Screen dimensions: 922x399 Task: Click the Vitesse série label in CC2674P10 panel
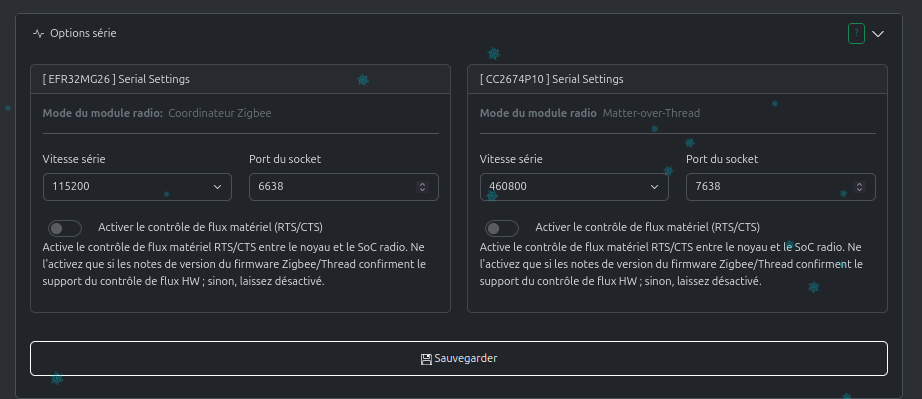coord(511,159)
